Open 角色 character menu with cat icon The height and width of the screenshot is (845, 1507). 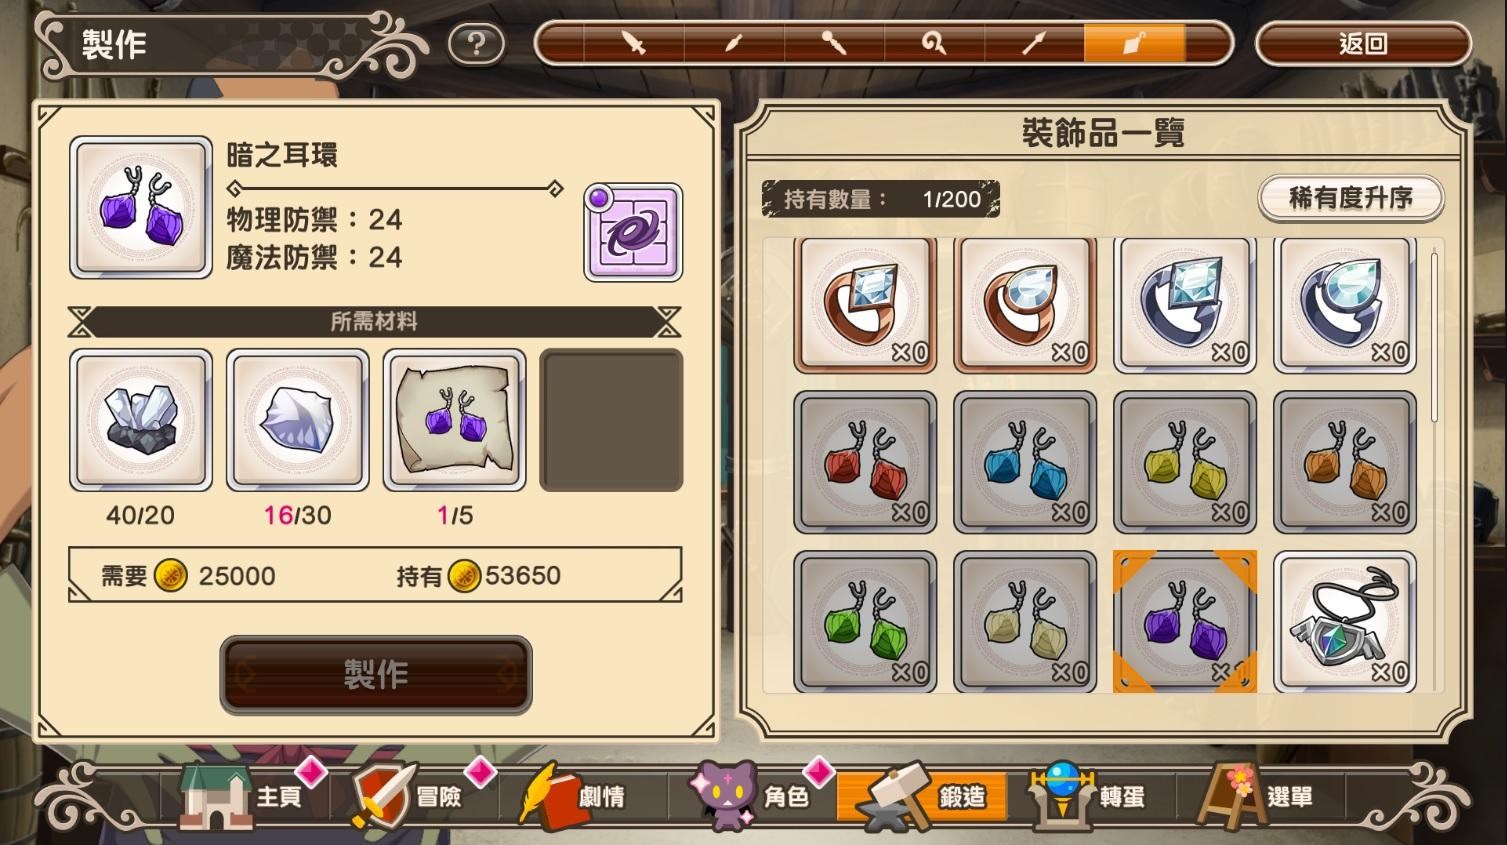[x=750, y=797]
